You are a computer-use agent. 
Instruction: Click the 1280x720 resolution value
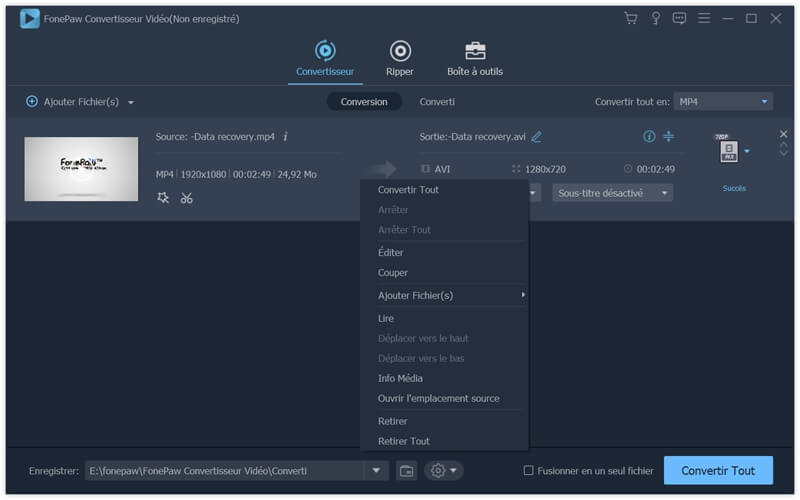tap(545, 169)
